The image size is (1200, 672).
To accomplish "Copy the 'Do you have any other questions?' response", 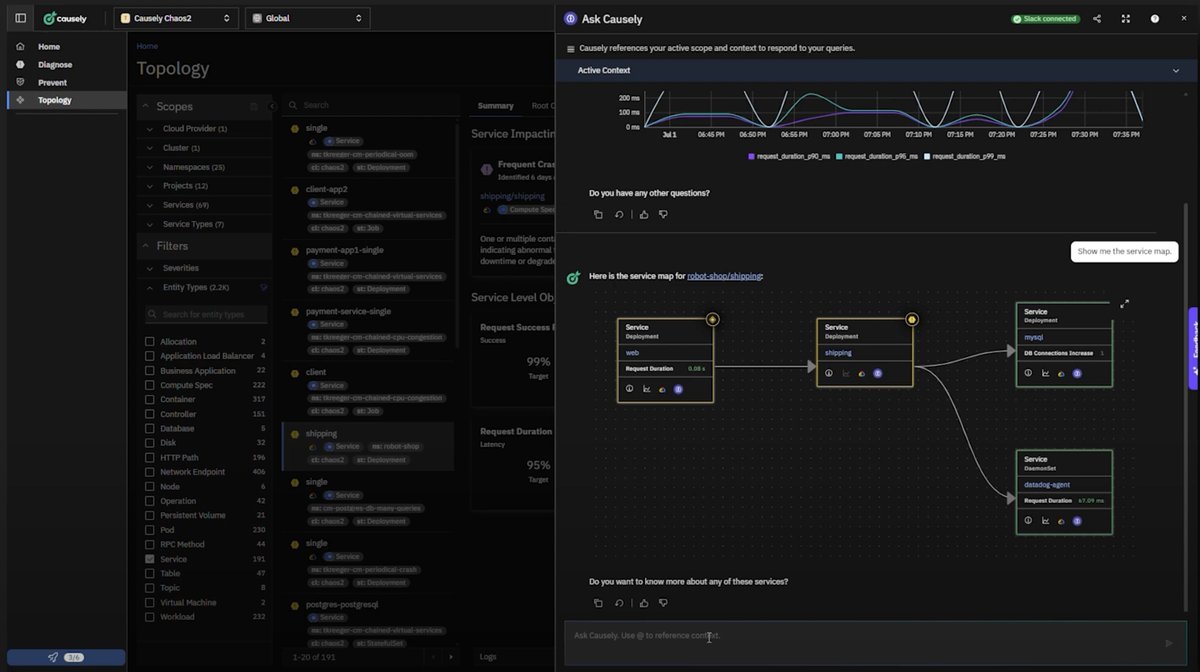I will click(598, 214).
